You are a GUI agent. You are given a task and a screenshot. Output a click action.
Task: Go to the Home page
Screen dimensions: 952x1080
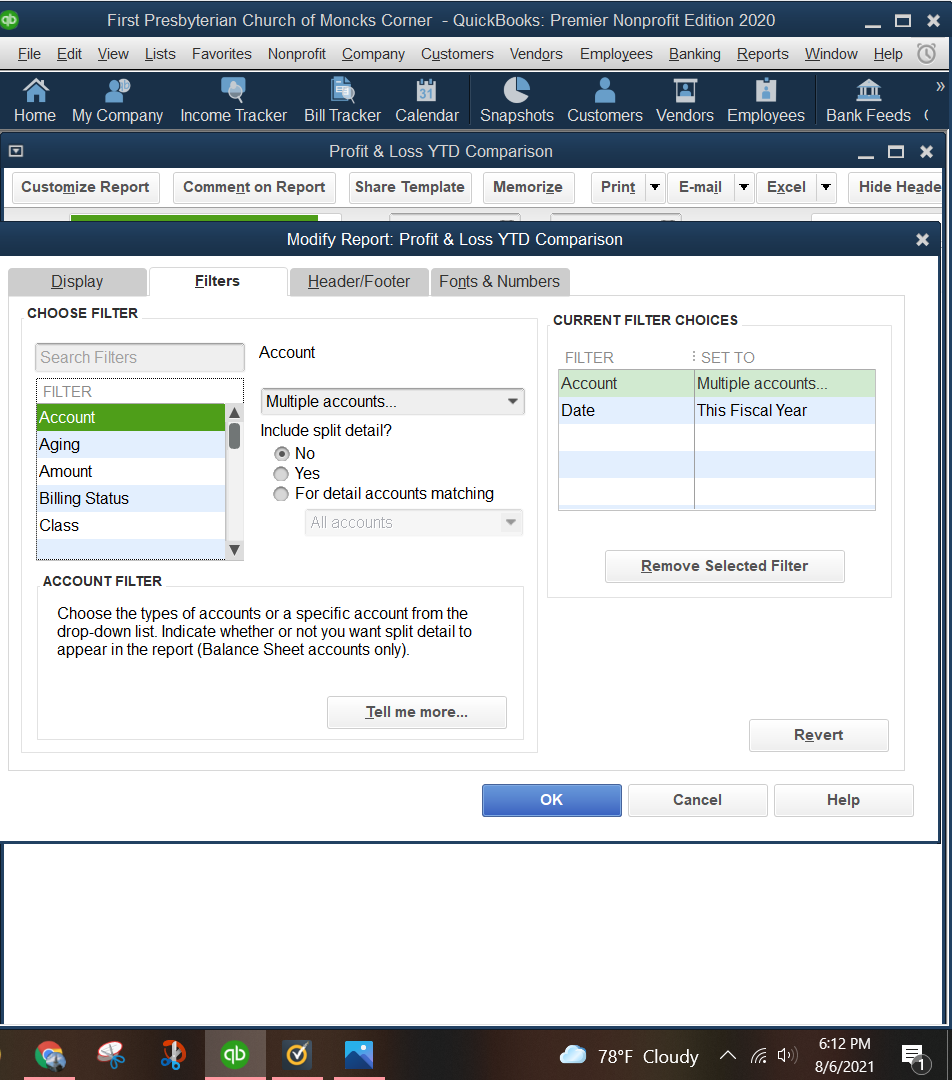34,100
